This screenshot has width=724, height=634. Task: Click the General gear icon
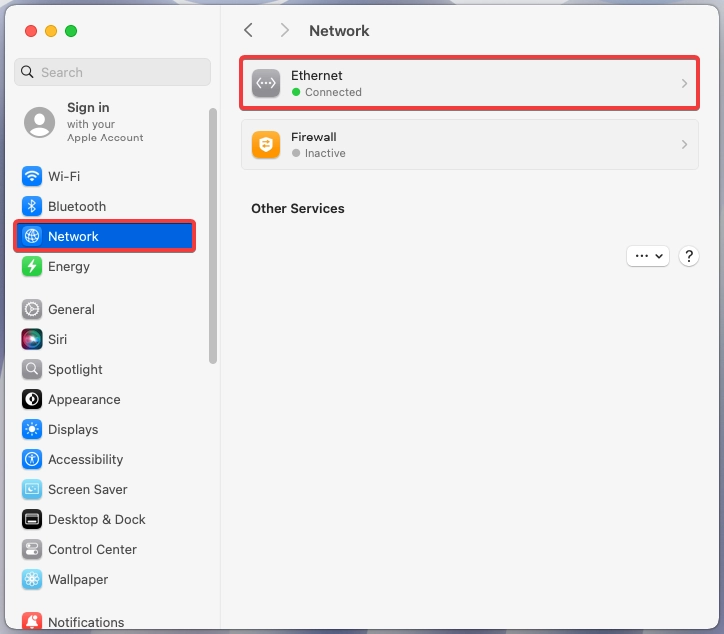click(31, 309)
